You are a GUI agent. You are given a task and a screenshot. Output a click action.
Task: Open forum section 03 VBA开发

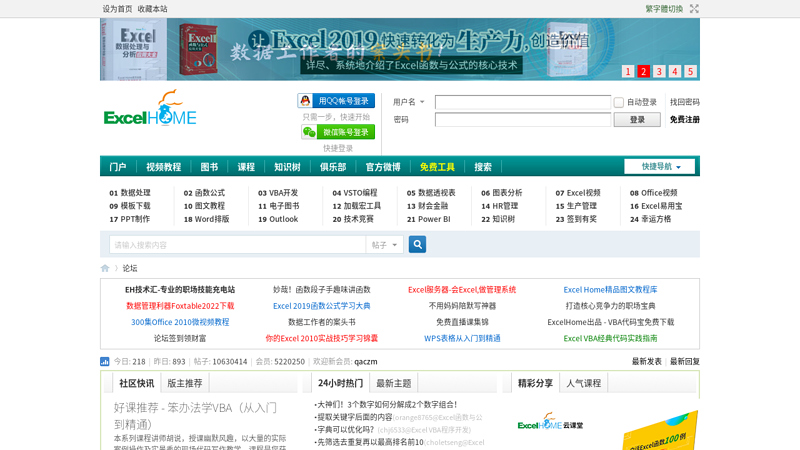[x=278, y=193]
